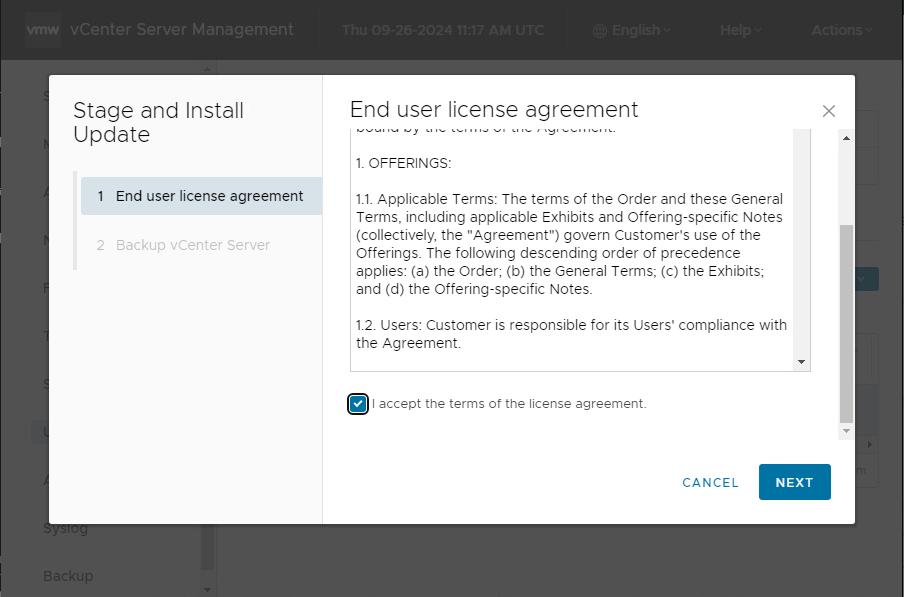Accept the license agreement terms checkbox

pos(357,404)
